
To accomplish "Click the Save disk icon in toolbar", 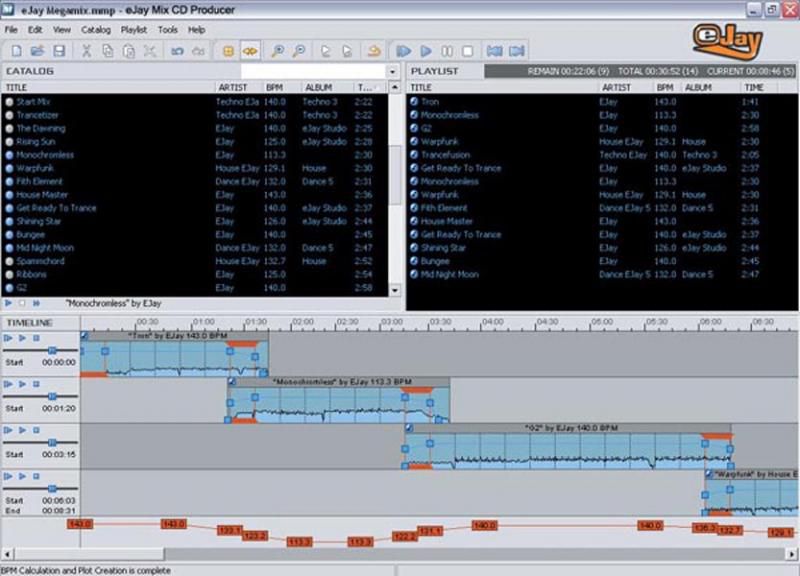I will (59, 50).
